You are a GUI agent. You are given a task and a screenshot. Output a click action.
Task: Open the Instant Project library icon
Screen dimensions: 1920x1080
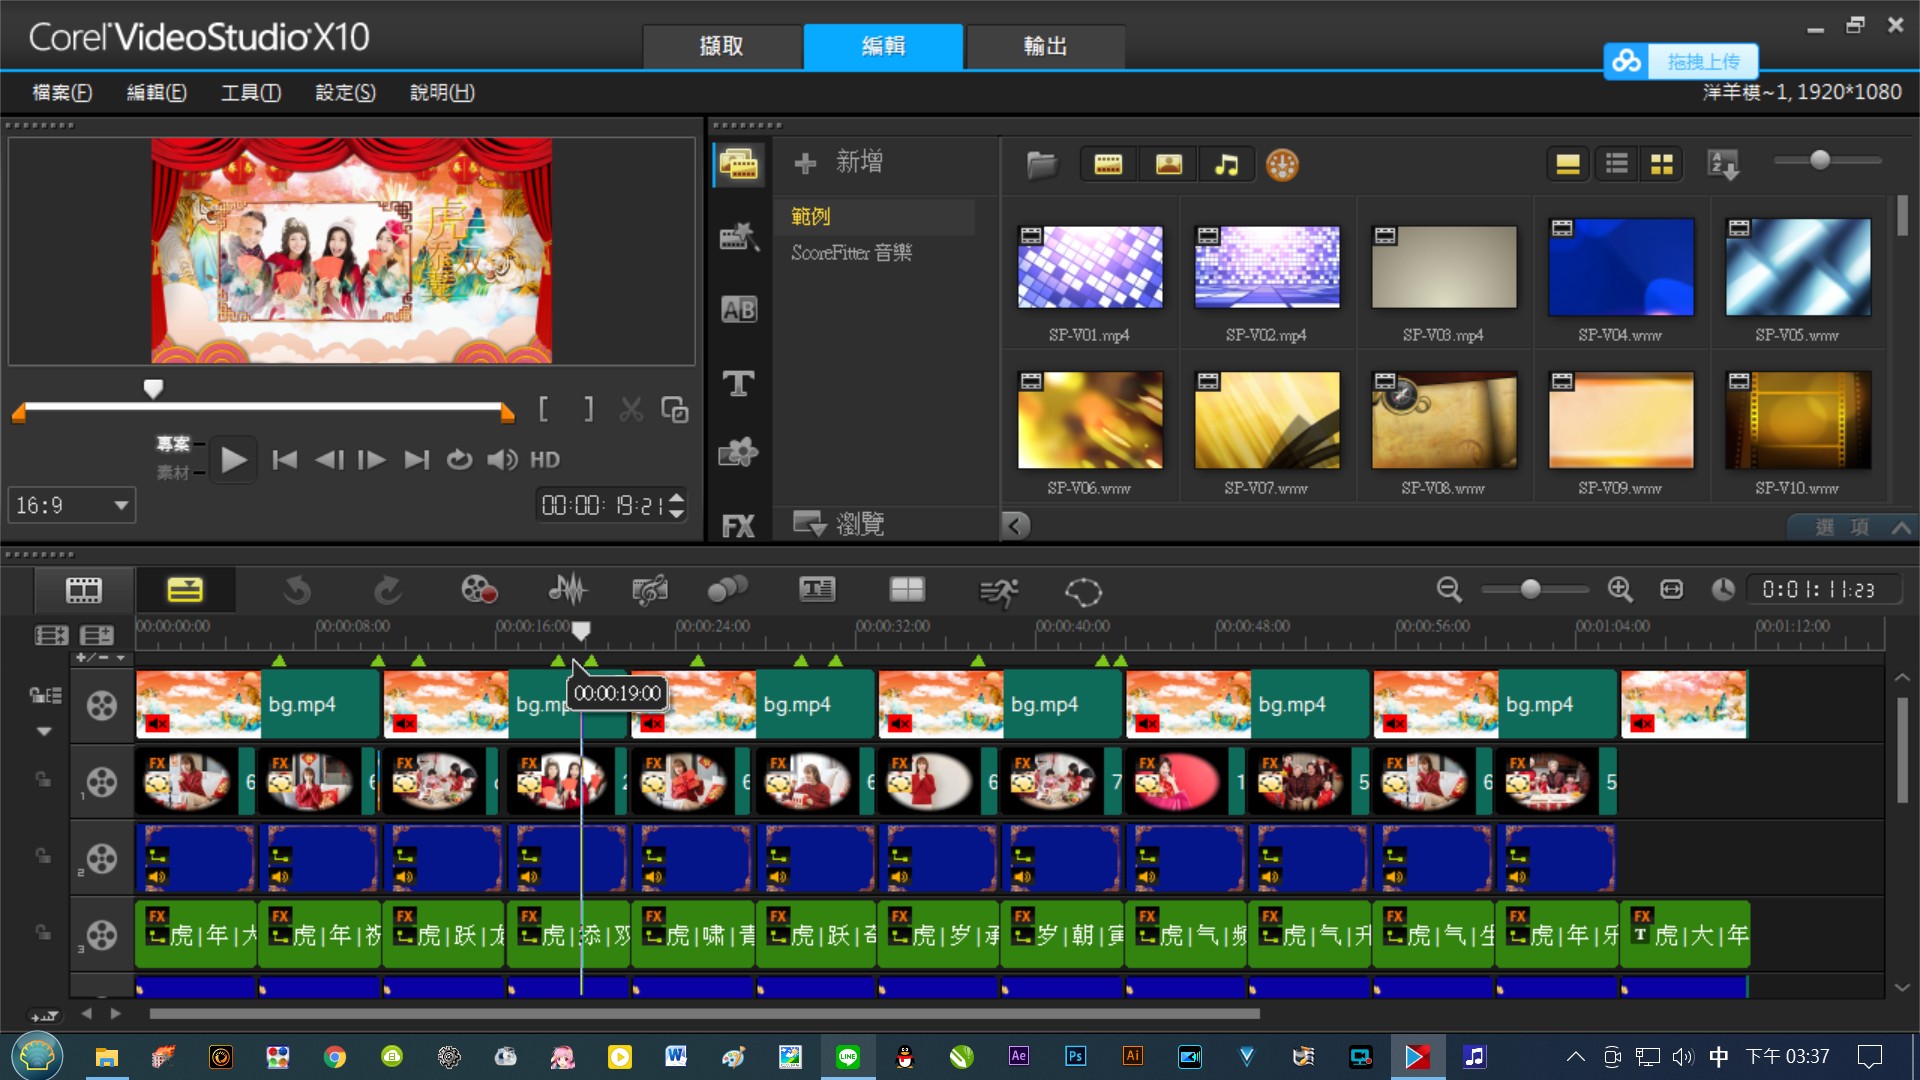[x=739, y=237]
